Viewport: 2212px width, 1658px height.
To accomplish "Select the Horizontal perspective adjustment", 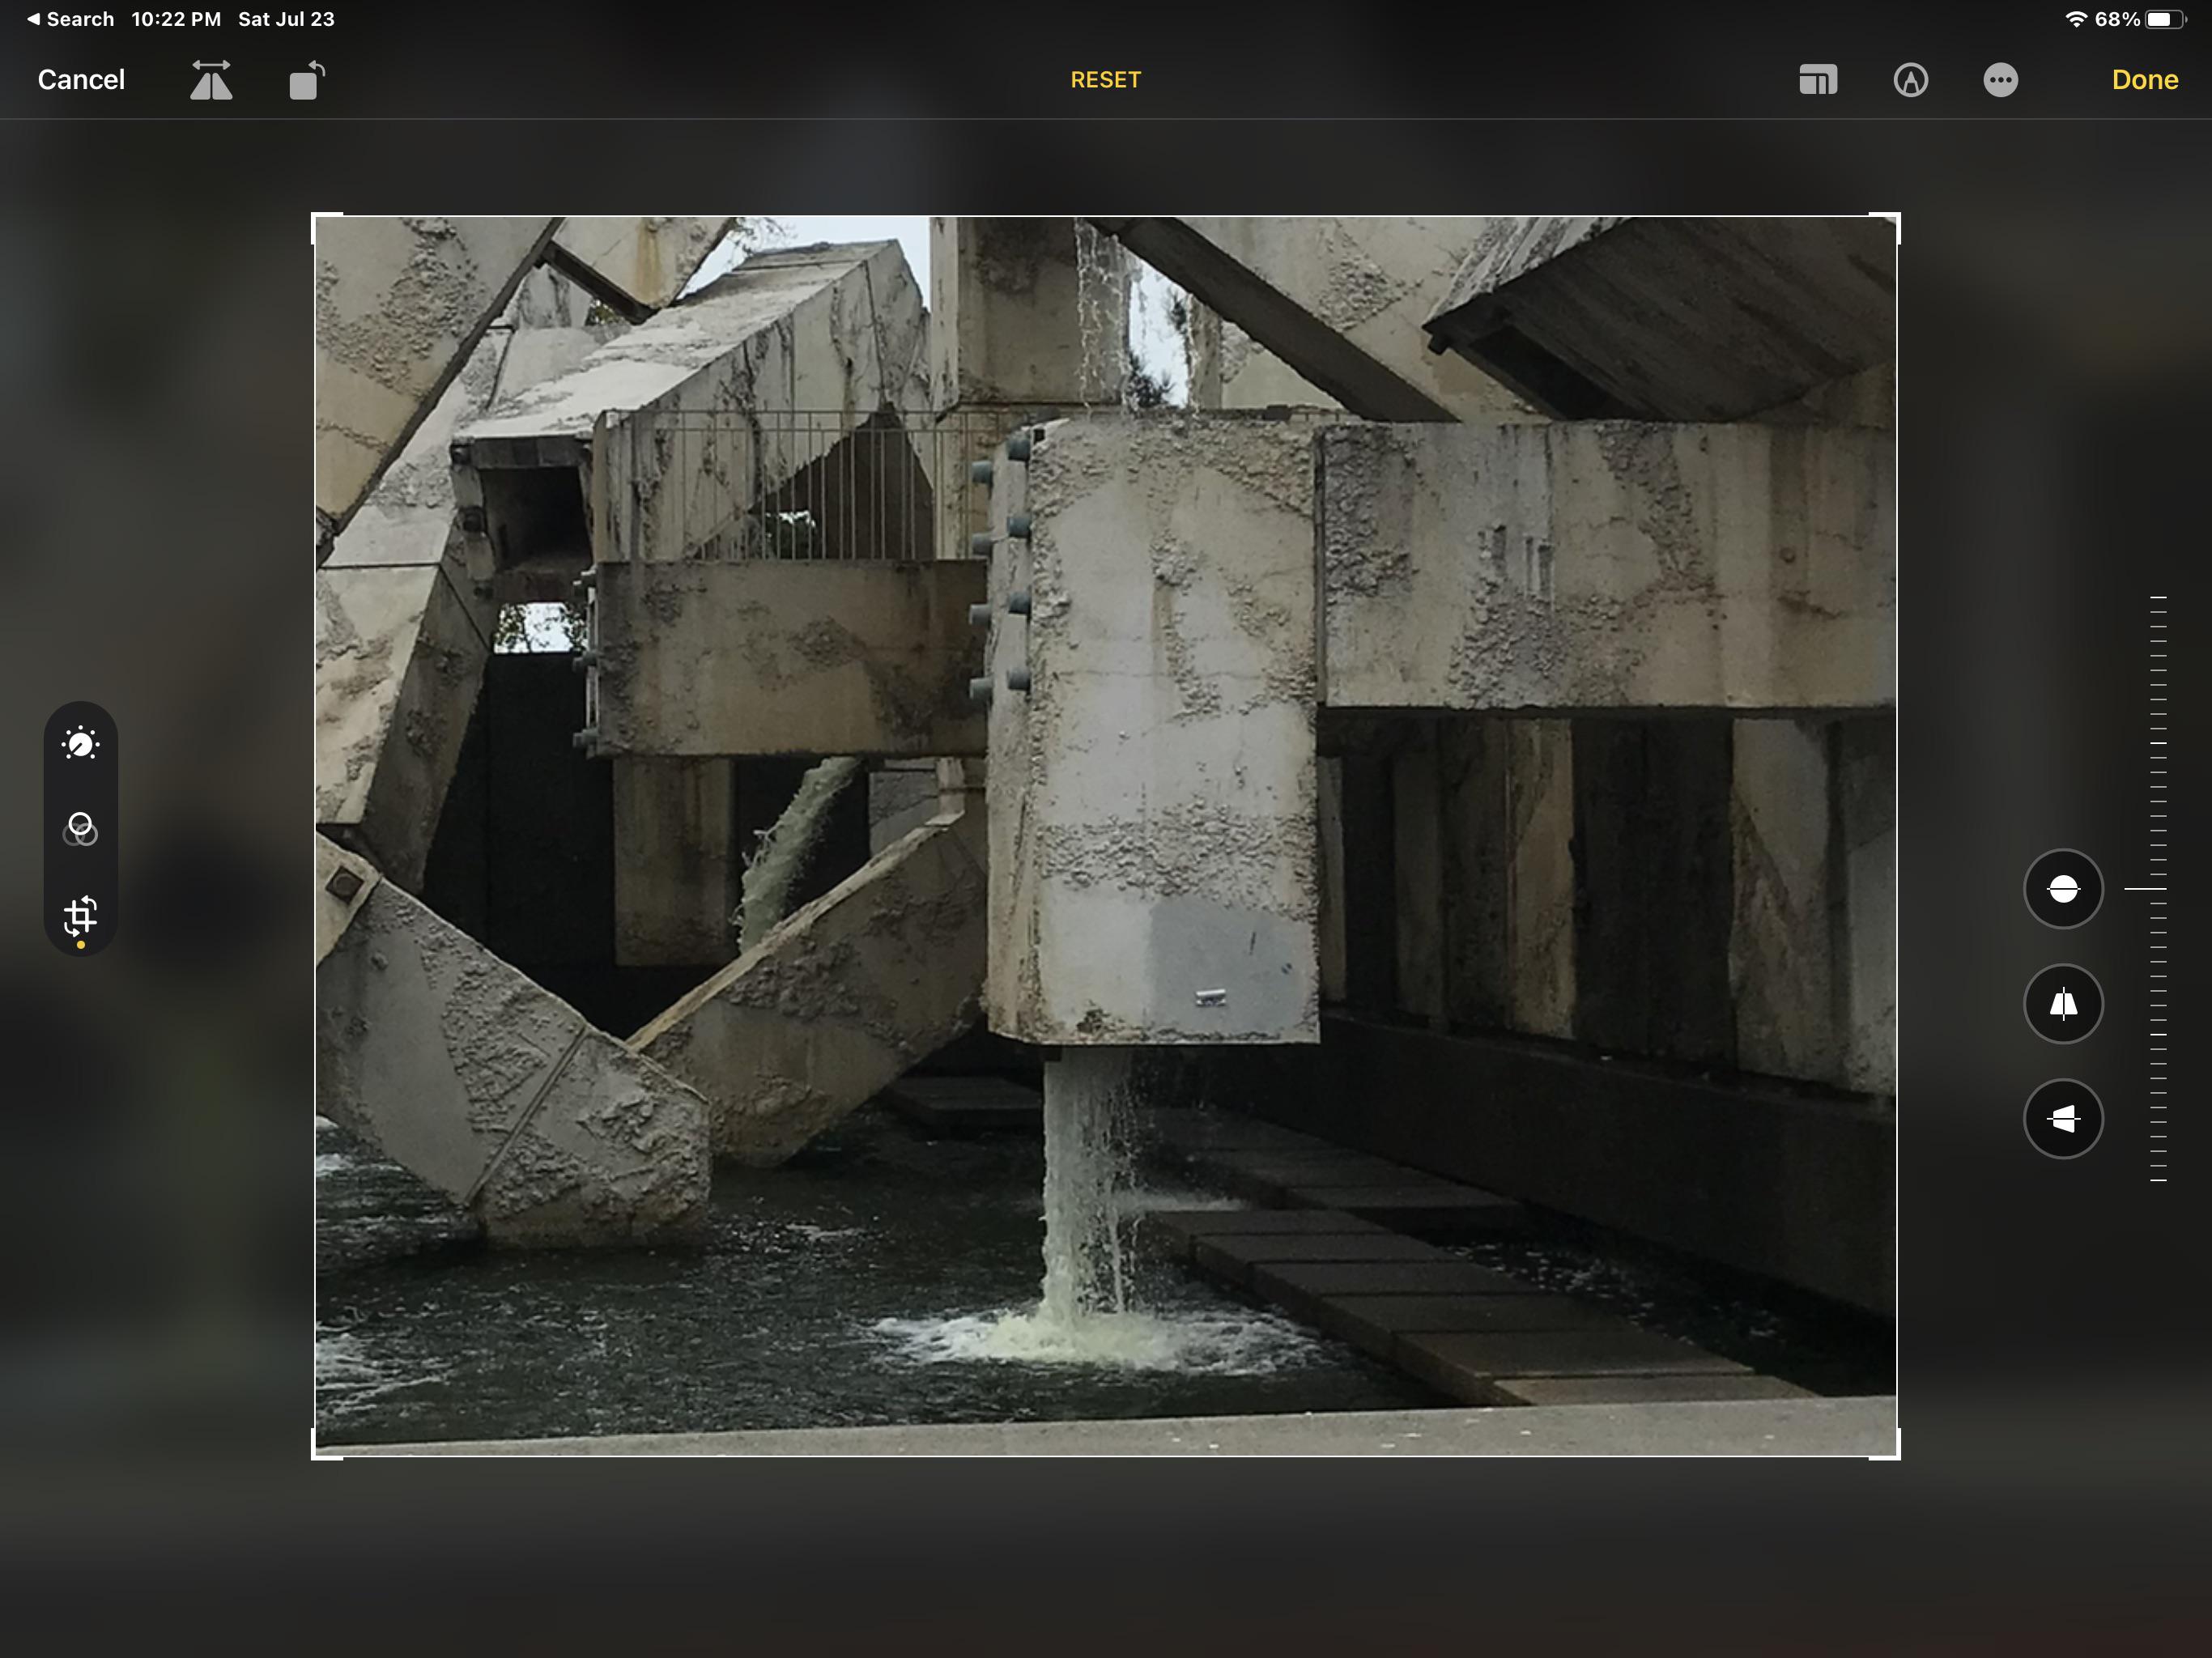I will pyautogui.click(x=2062, y=1119).
